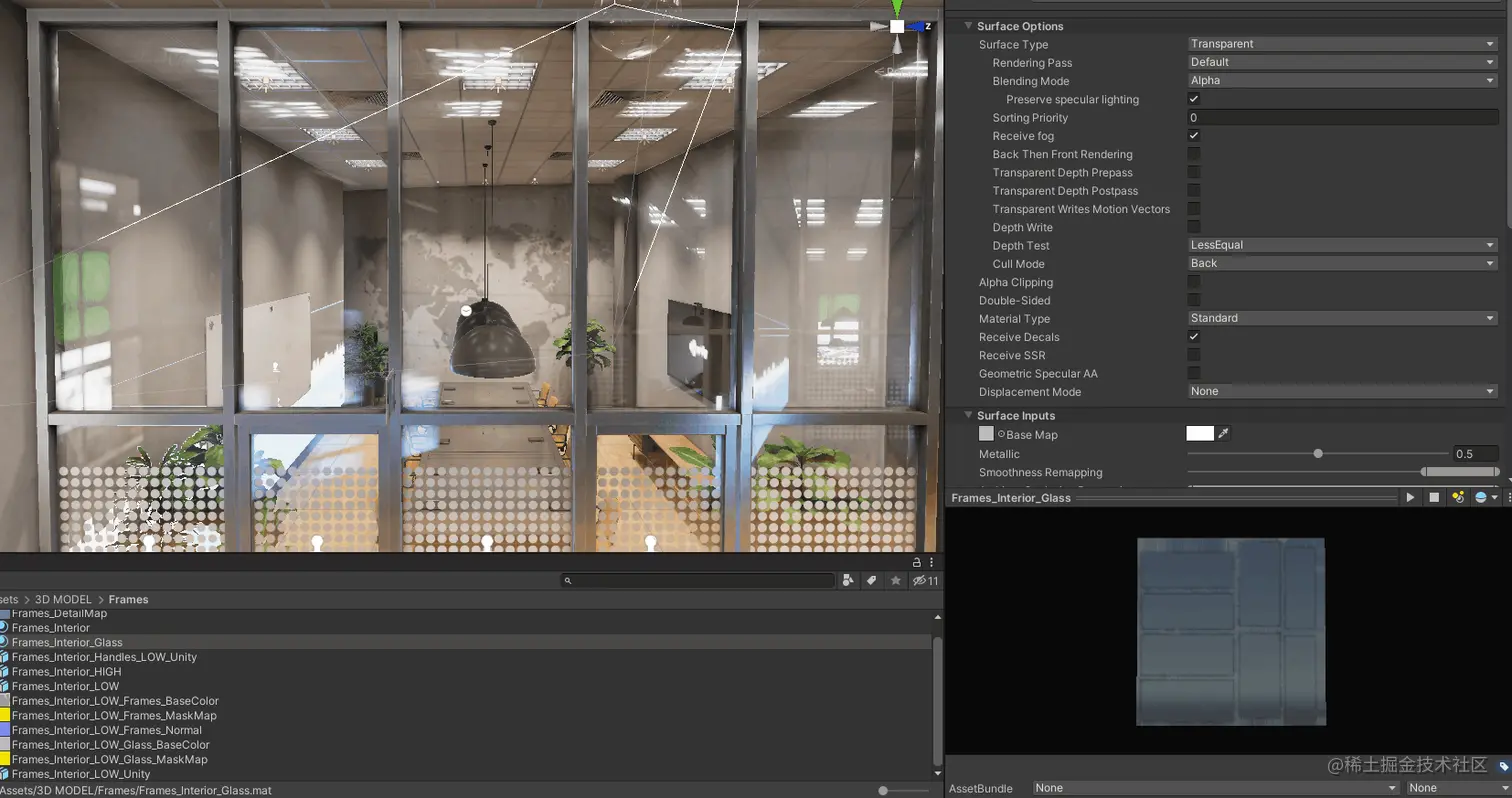
Task: Enable Depth Write checkbox
Action: 1193,227
